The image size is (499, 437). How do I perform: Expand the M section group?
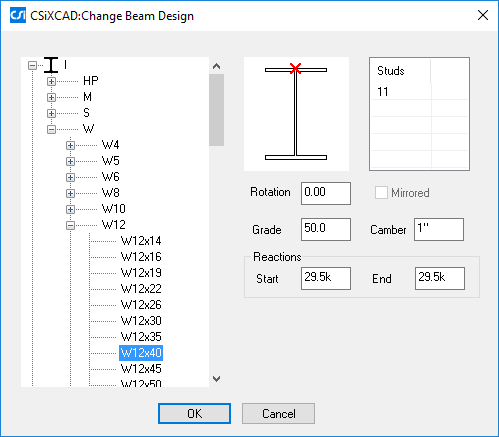[51, 97]
